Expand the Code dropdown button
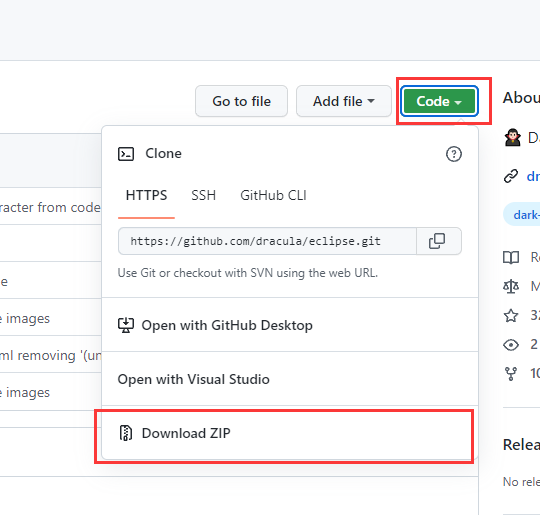The width and height of the screenshot is (540, 515). tap(439, 101)
